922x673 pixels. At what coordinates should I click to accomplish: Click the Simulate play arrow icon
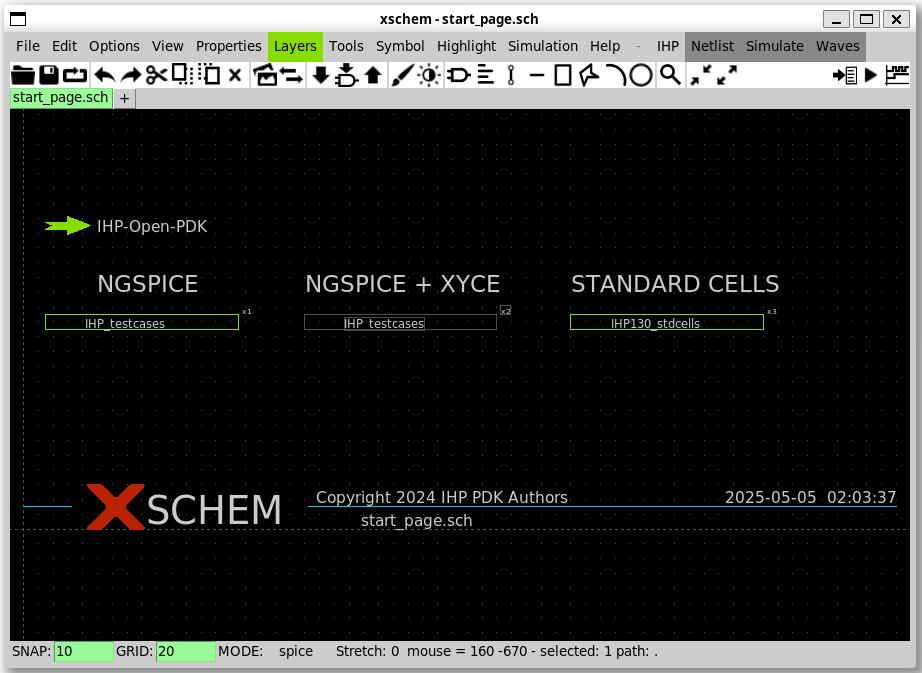click(x=870, y=75)
